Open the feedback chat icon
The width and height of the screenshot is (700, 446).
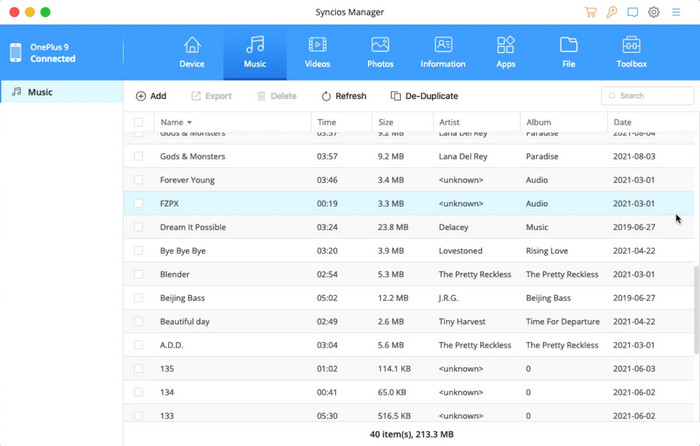click(x=633, y=12)
